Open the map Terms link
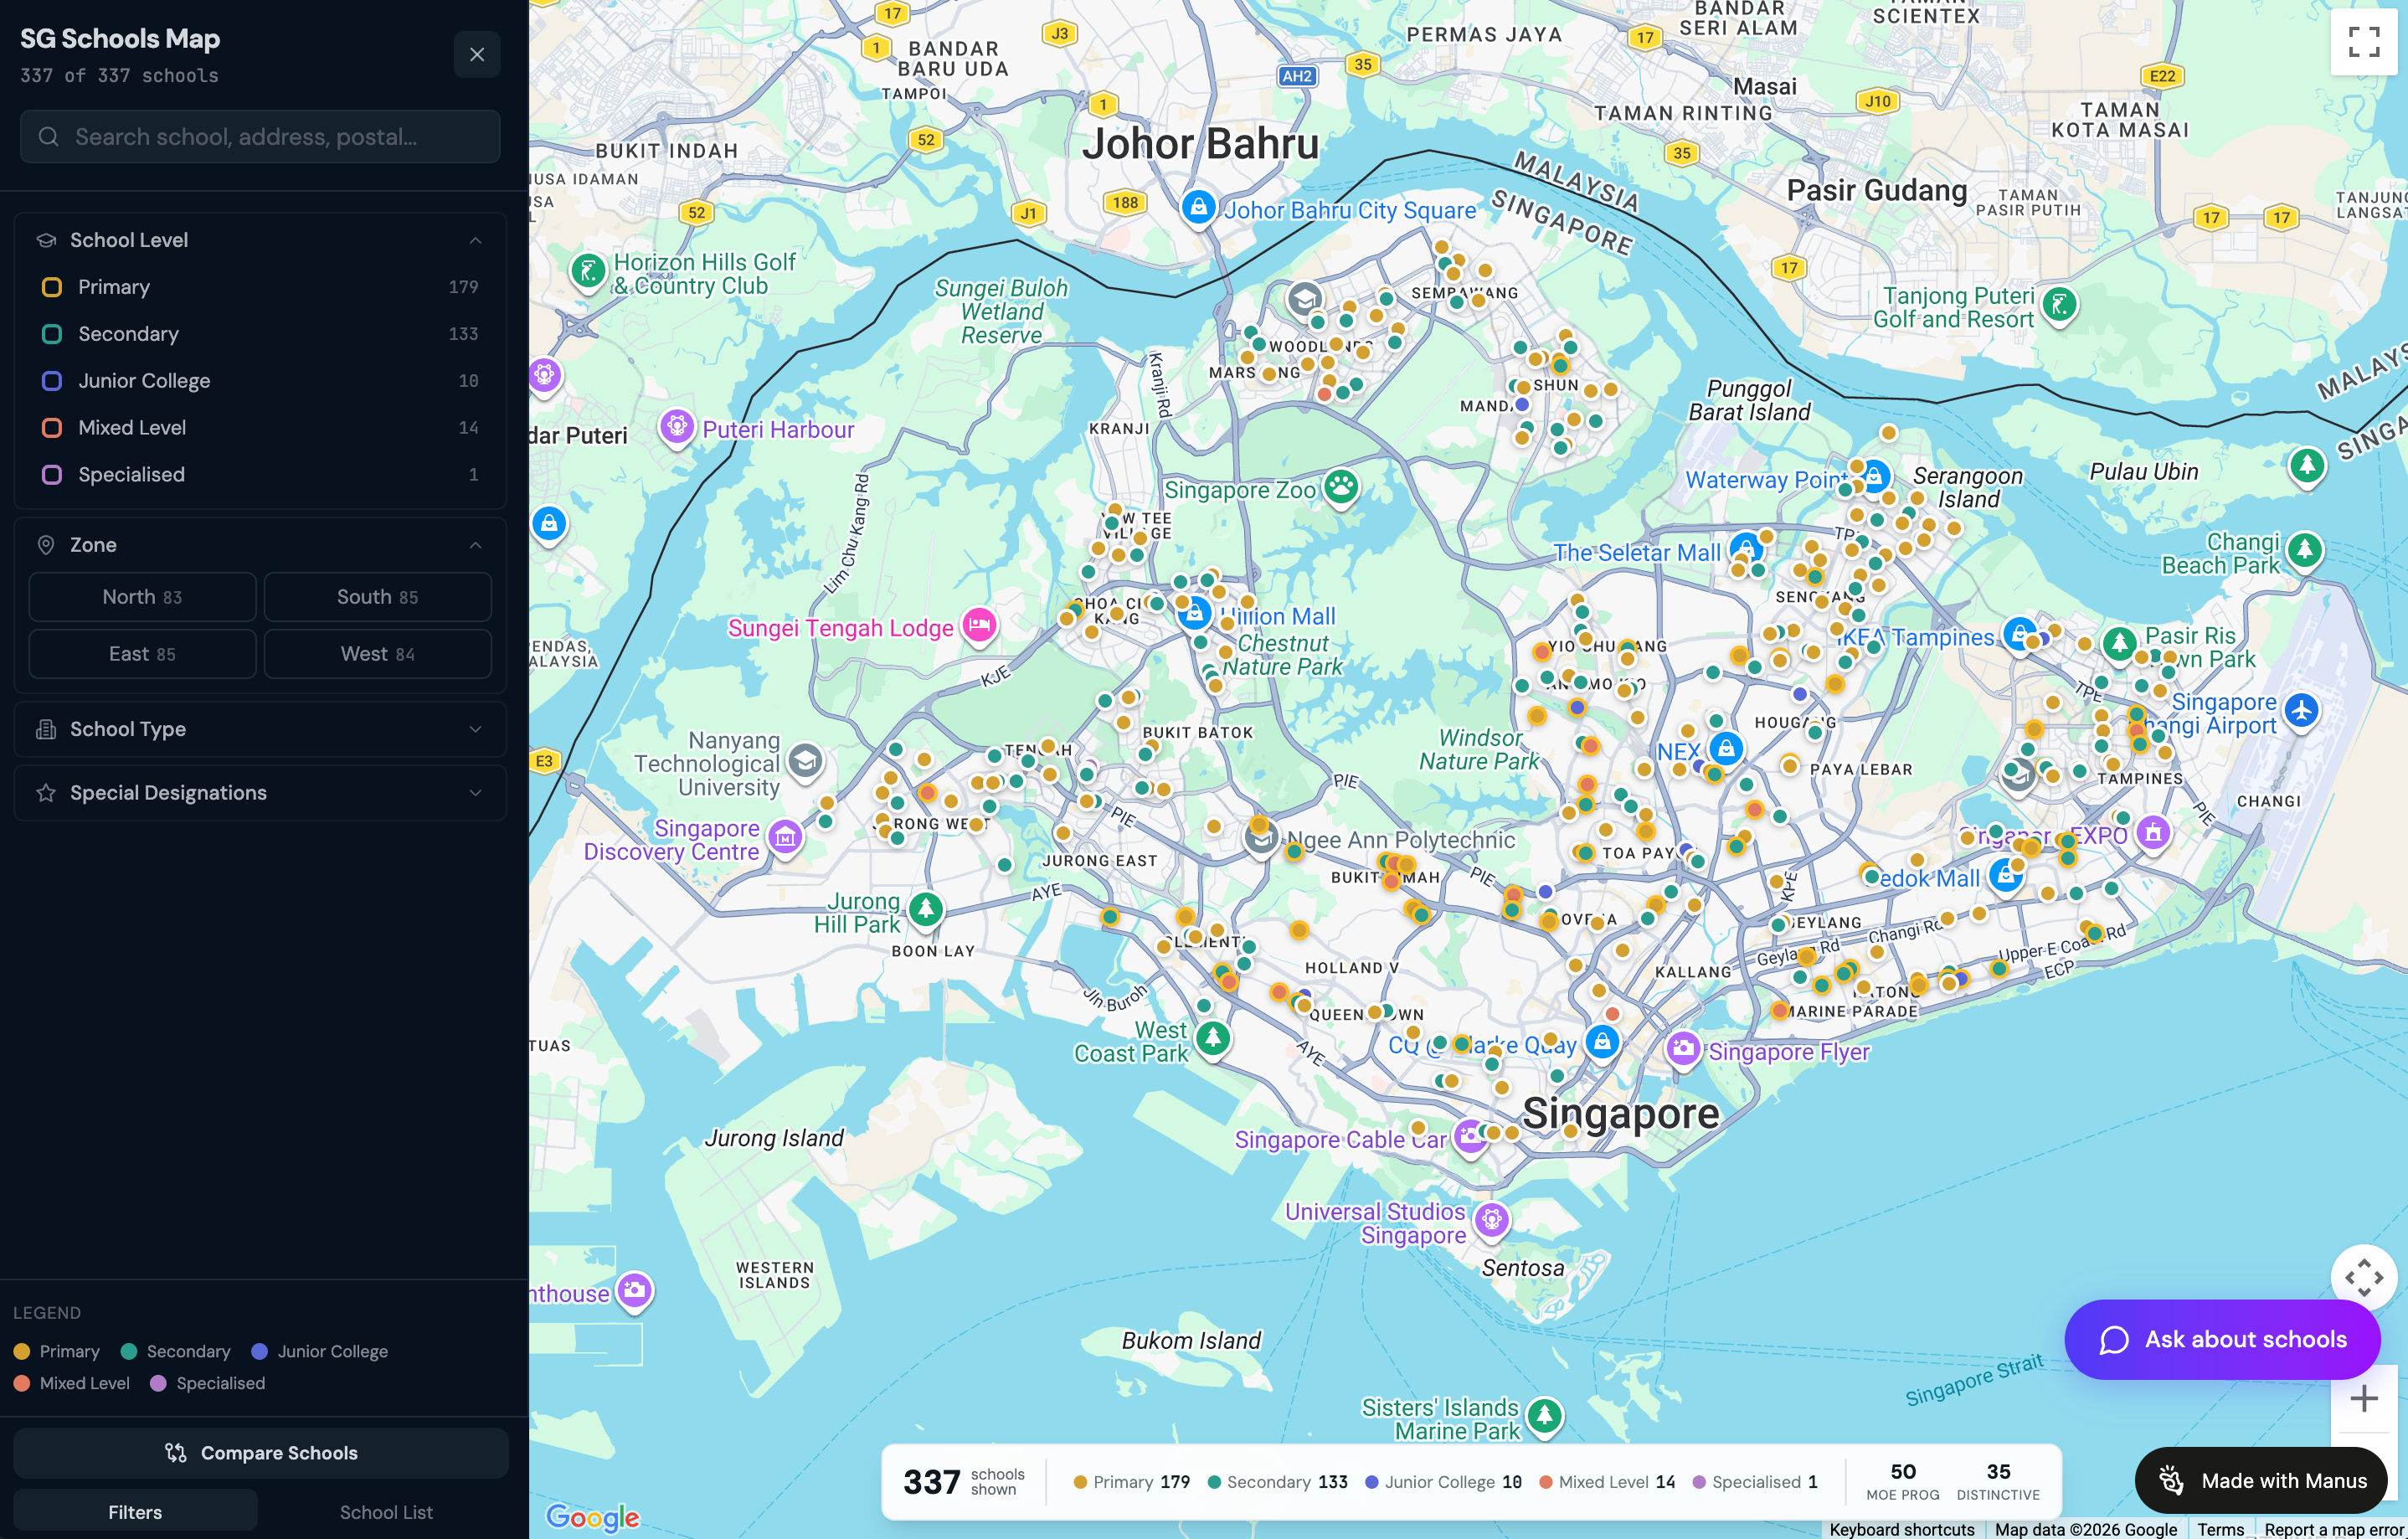2408x1539 pixels. tap(2221, 1529)
